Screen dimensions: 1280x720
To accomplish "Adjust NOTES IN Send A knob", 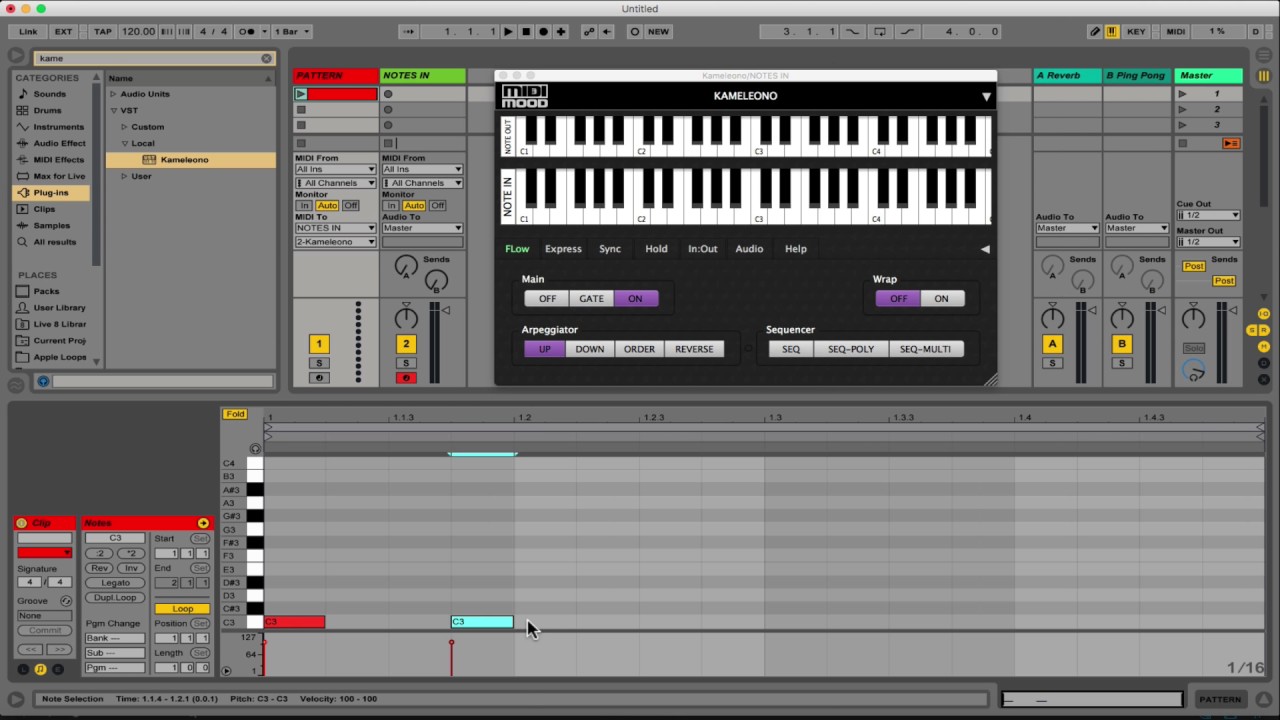I will tap(406, 266).
